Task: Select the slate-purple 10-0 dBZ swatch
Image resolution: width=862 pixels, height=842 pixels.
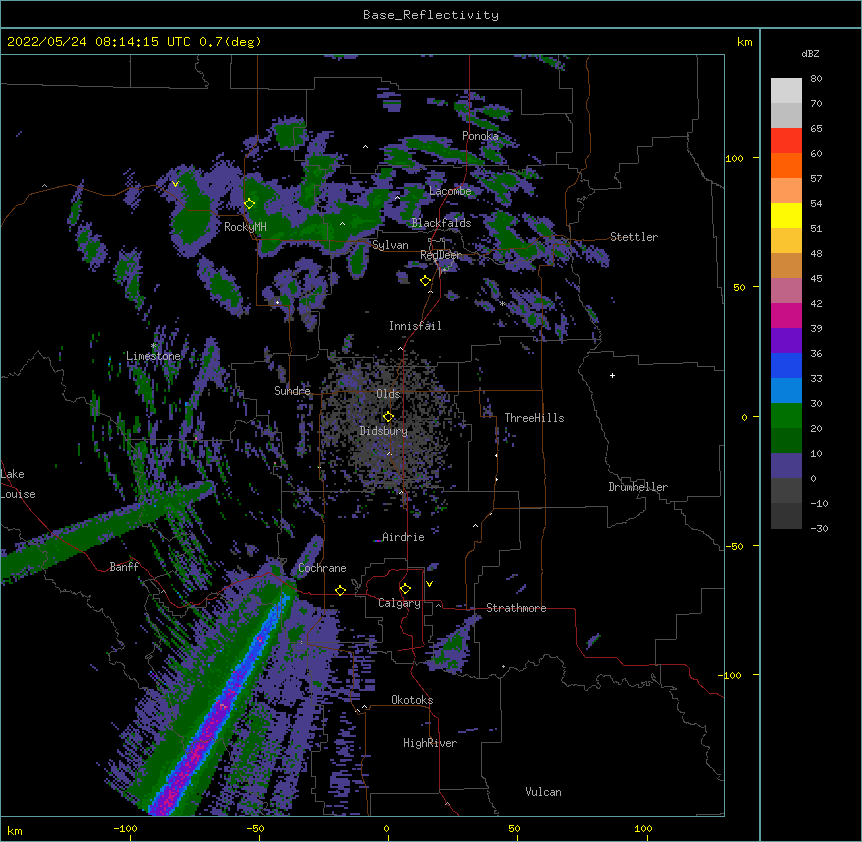Action: [x=786, y=466]
